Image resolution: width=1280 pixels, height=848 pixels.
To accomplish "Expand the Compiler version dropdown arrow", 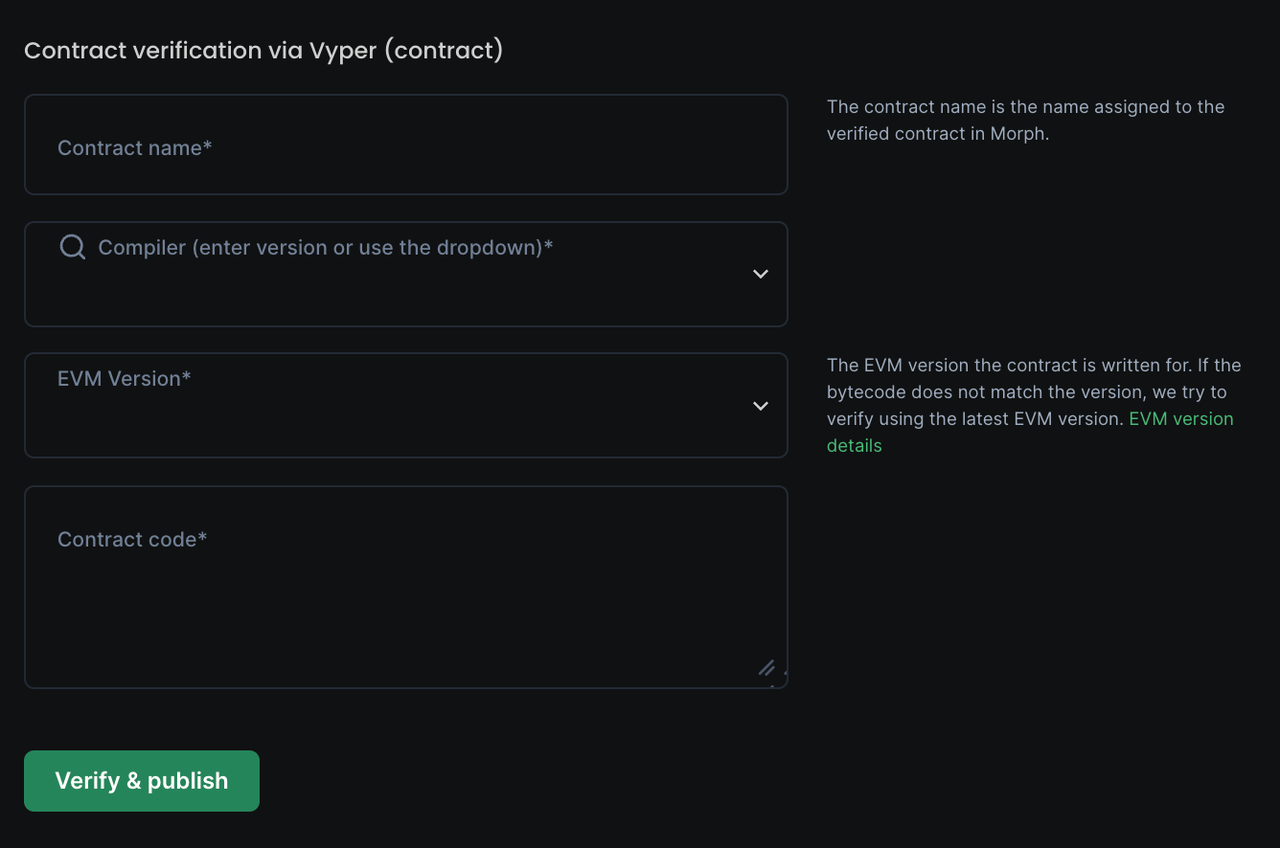I will 760,274.
